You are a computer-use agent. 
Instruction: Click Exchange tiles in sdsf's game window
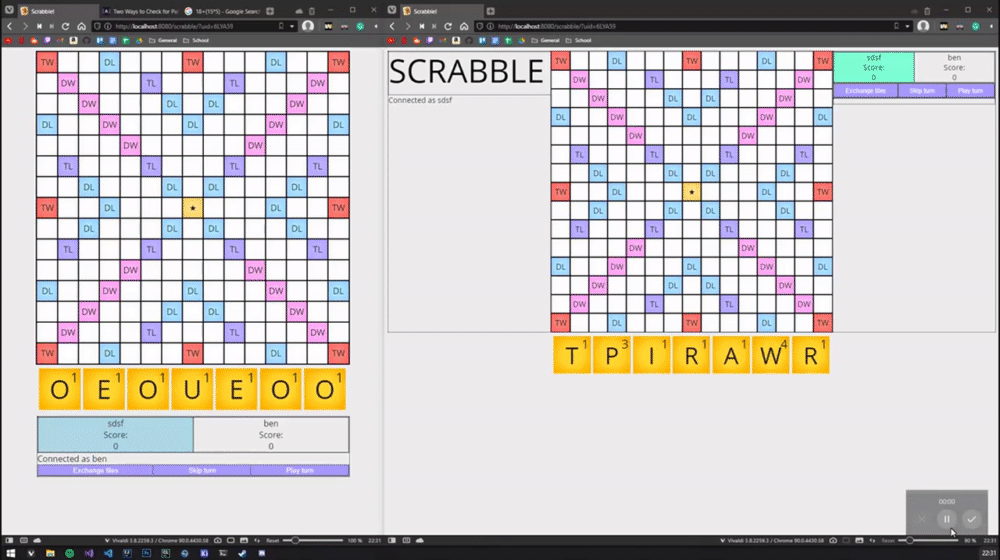tap(865, 91)
